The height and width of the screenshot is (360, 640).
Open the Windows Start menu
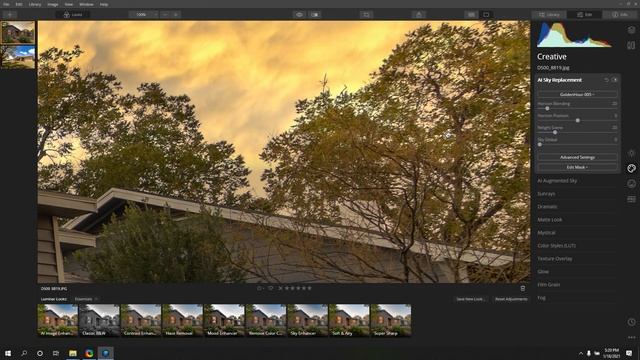8,353
